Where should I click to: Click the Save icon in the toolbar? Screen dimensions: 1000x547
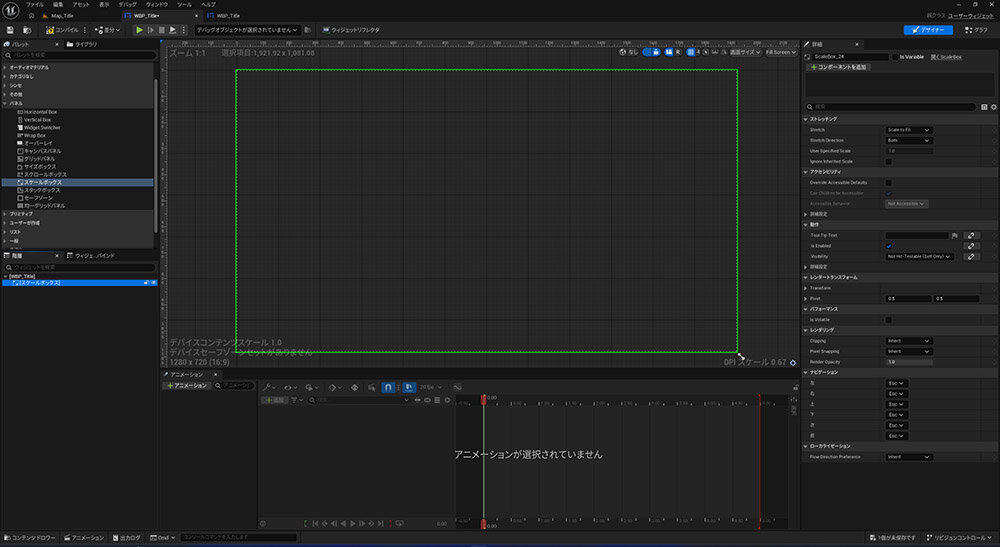pos(10,30)
